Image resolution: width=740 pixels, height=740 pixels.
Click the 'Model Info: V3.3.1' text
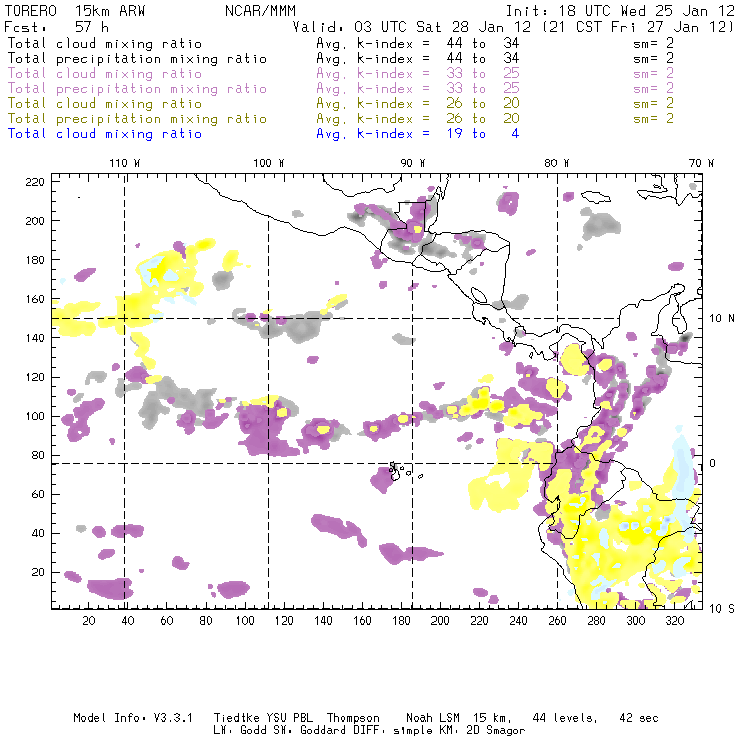[x=133, y=718]
